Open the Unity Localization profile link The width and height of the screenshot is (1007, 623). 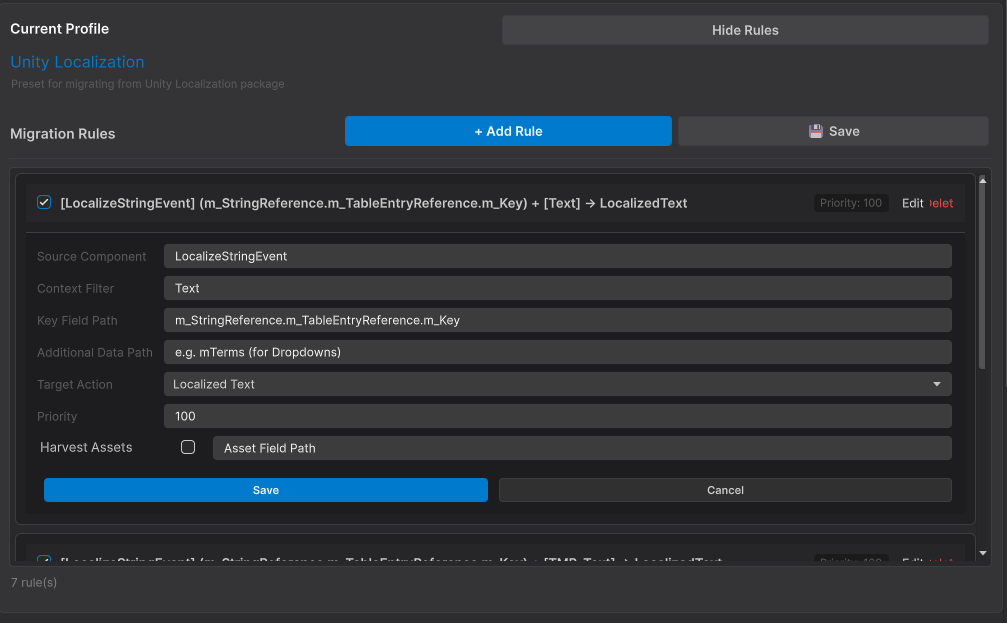77,61
